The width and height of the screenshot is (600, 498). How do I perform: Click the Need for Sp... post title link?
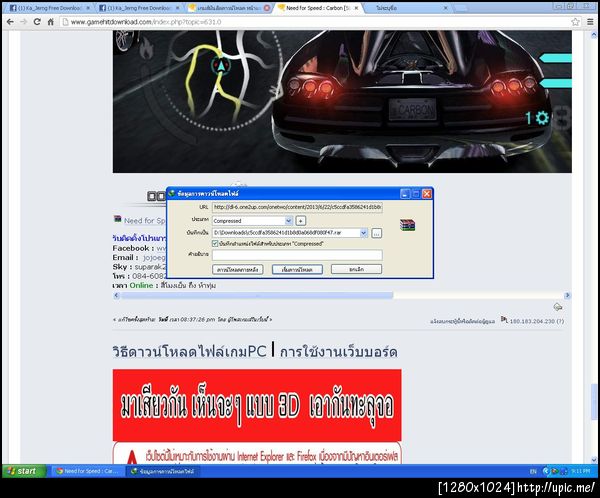pos(145,220)
